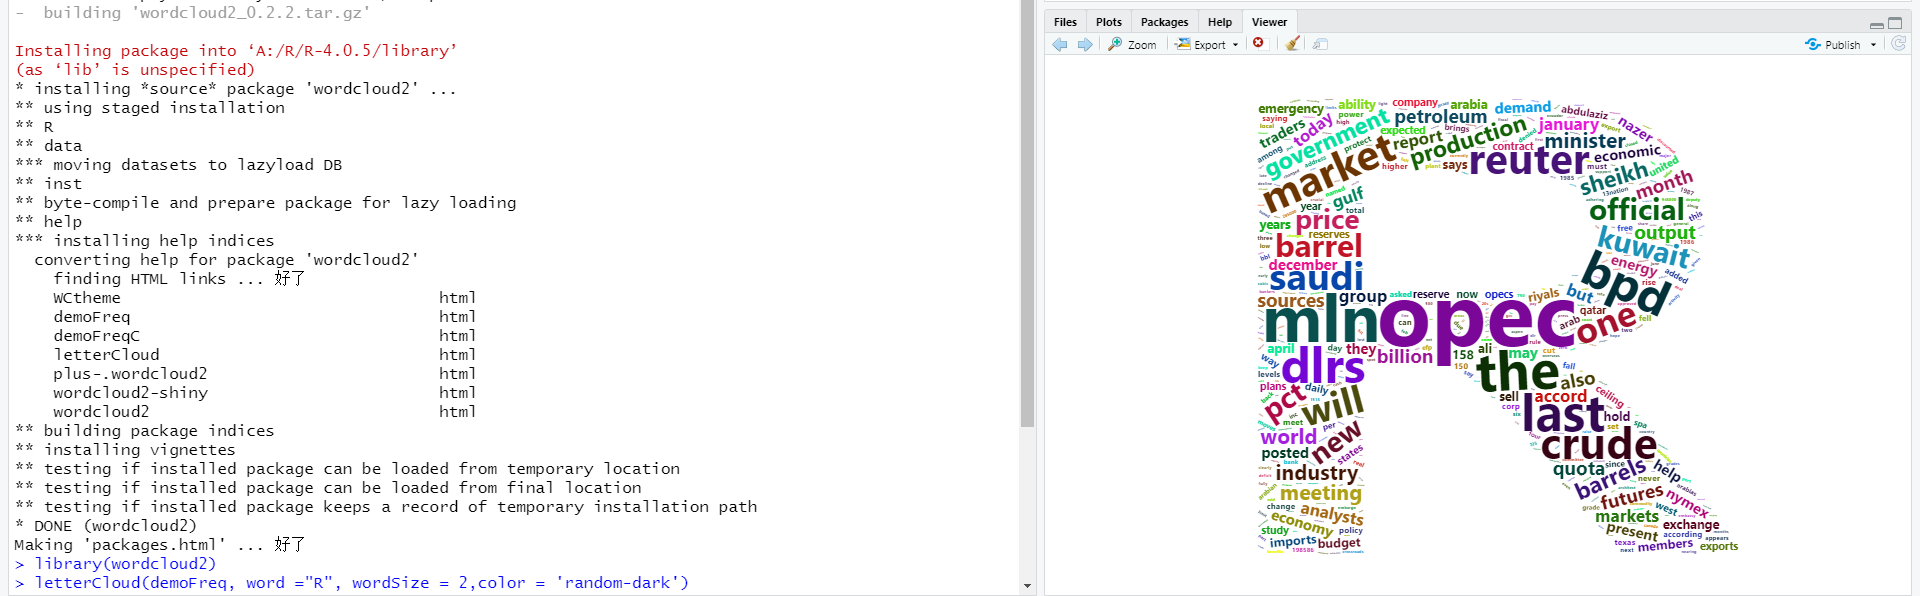1920x596 pixels.
Task: Click the word 'last' in the word cloud
Action: pos(1563,414)
